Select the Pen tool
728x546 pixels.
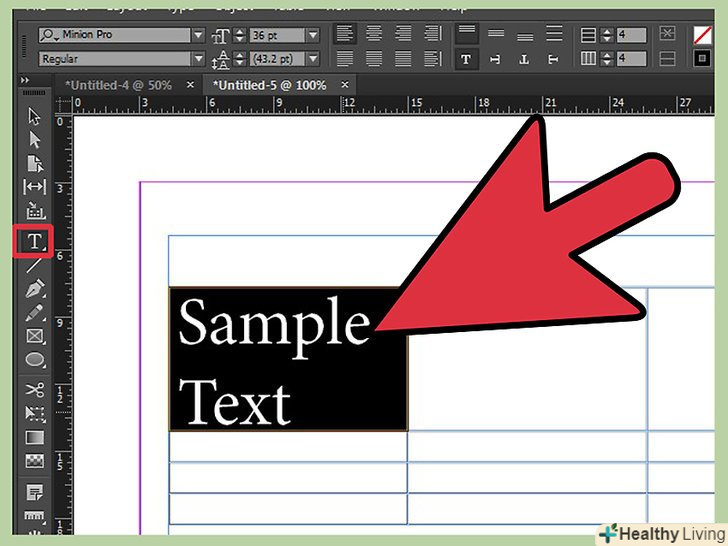click(35, 288)
